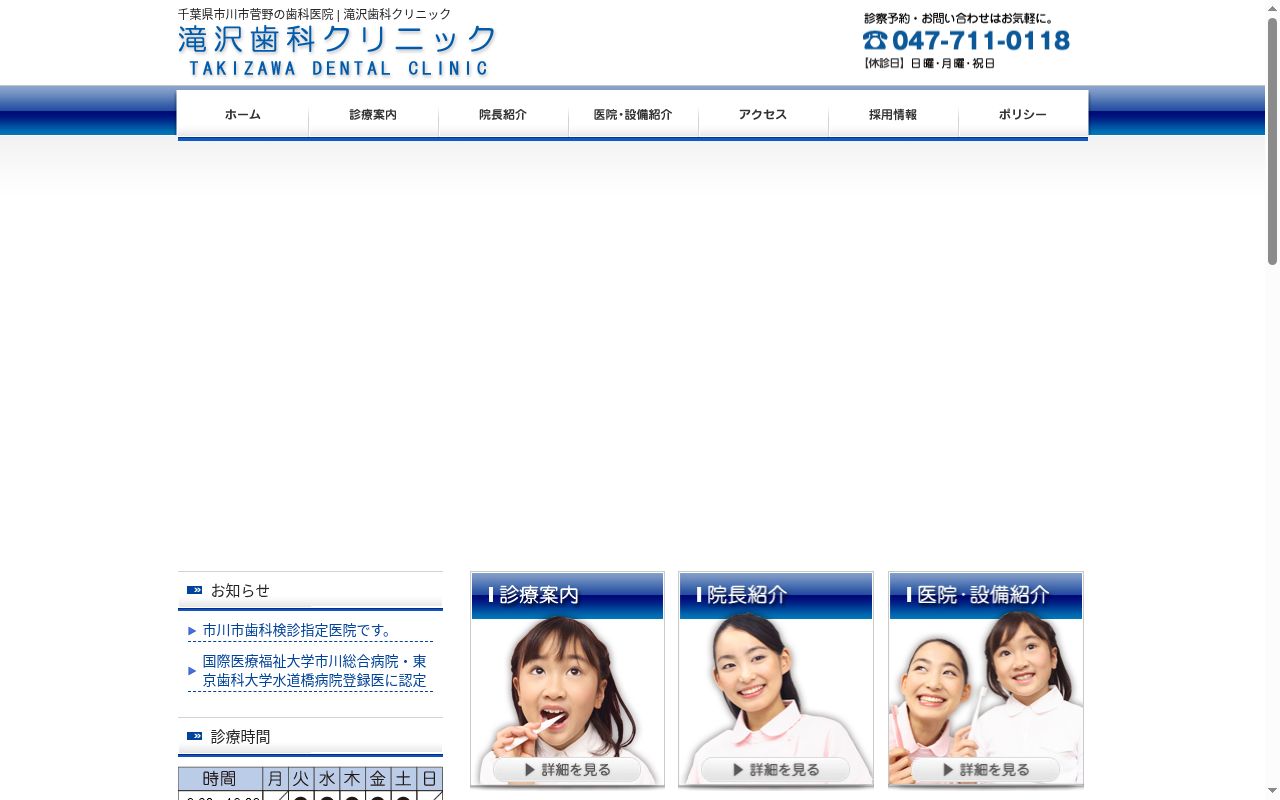Click the 診療予約・お問い合わせはお気軽に text
This screenshot has height=800, width=1280.
pyautogui.click(x=959, y=18)
